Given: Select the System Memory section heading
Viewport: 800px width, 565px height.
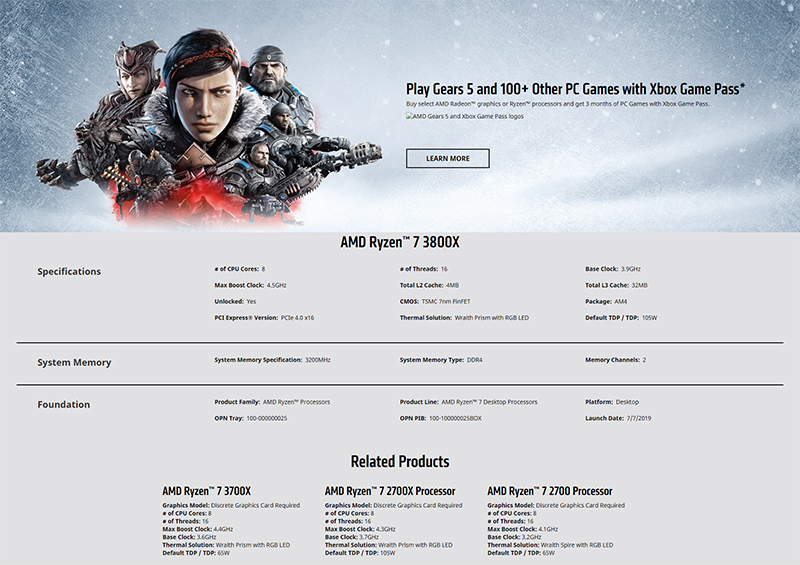Looking at the screenshot, I should tap(74, 362).
